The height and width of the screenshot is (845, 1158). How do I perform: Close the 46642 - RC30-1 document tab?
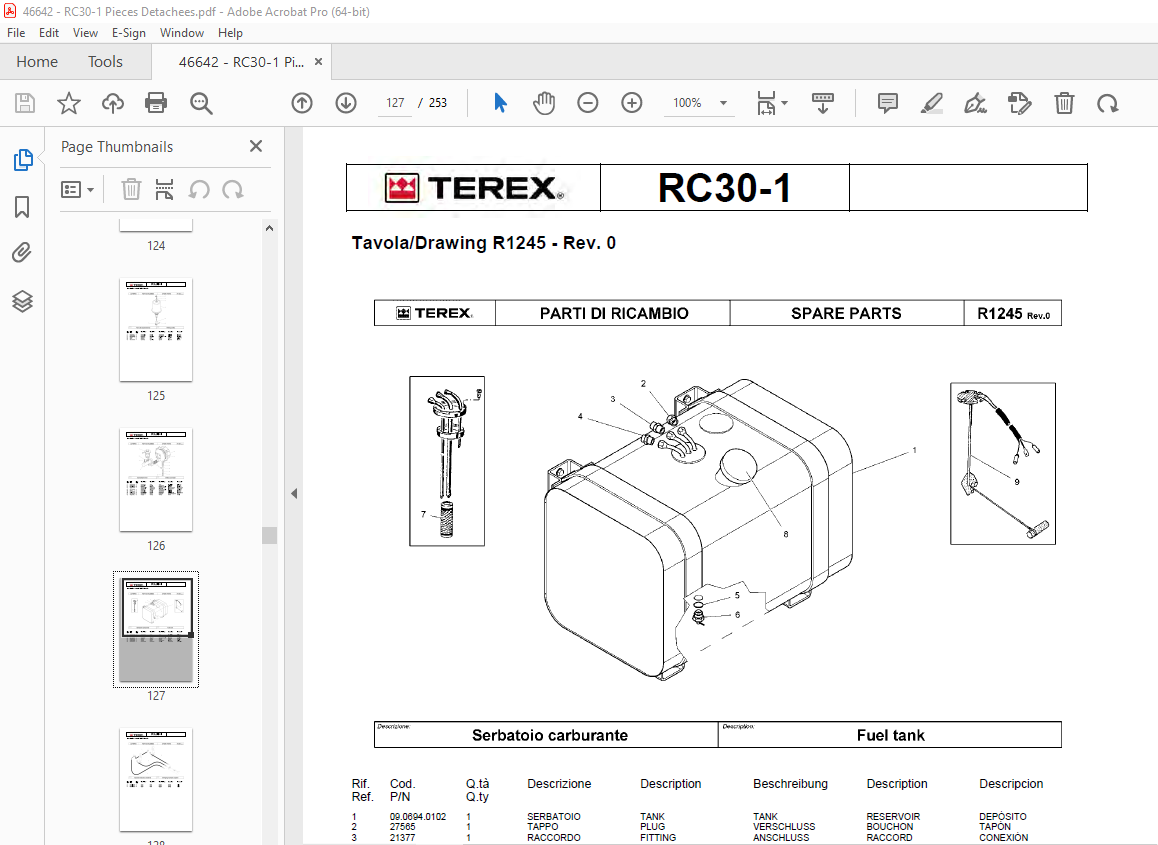point(318,62)
